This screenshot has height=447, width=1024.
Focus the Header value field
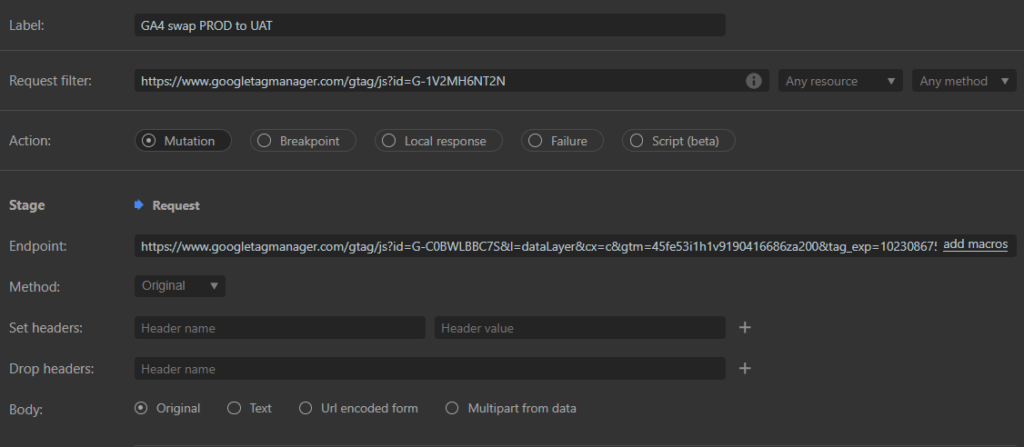pos(580,327)
